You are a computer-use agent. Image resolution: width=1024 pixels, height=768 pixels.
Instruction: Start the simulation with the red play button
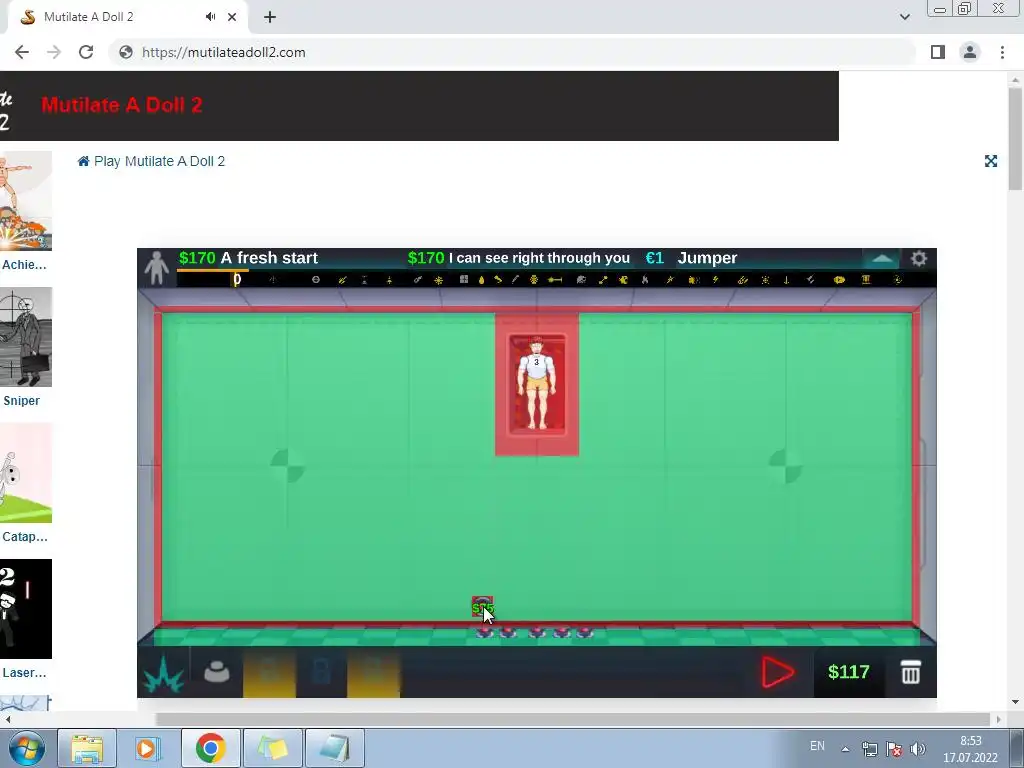[778, 672]
